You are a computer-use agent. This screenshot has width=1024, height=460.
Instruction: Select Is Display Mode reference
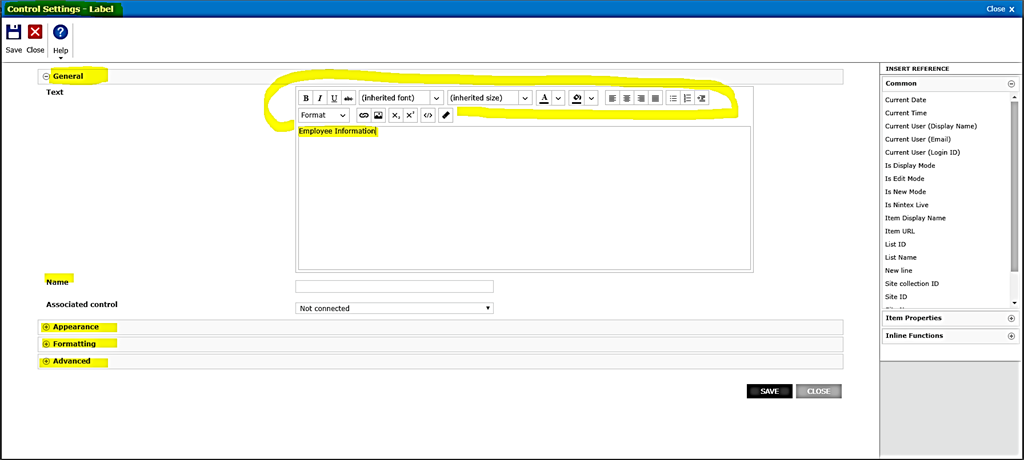pos(910,165)
